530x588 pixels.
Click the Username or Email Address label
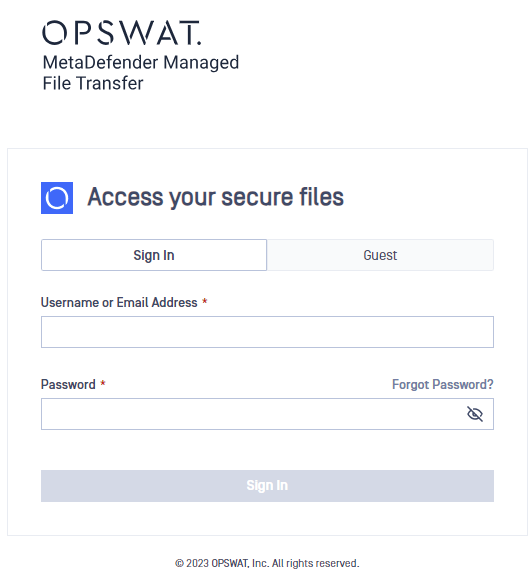tap(119, 302)
